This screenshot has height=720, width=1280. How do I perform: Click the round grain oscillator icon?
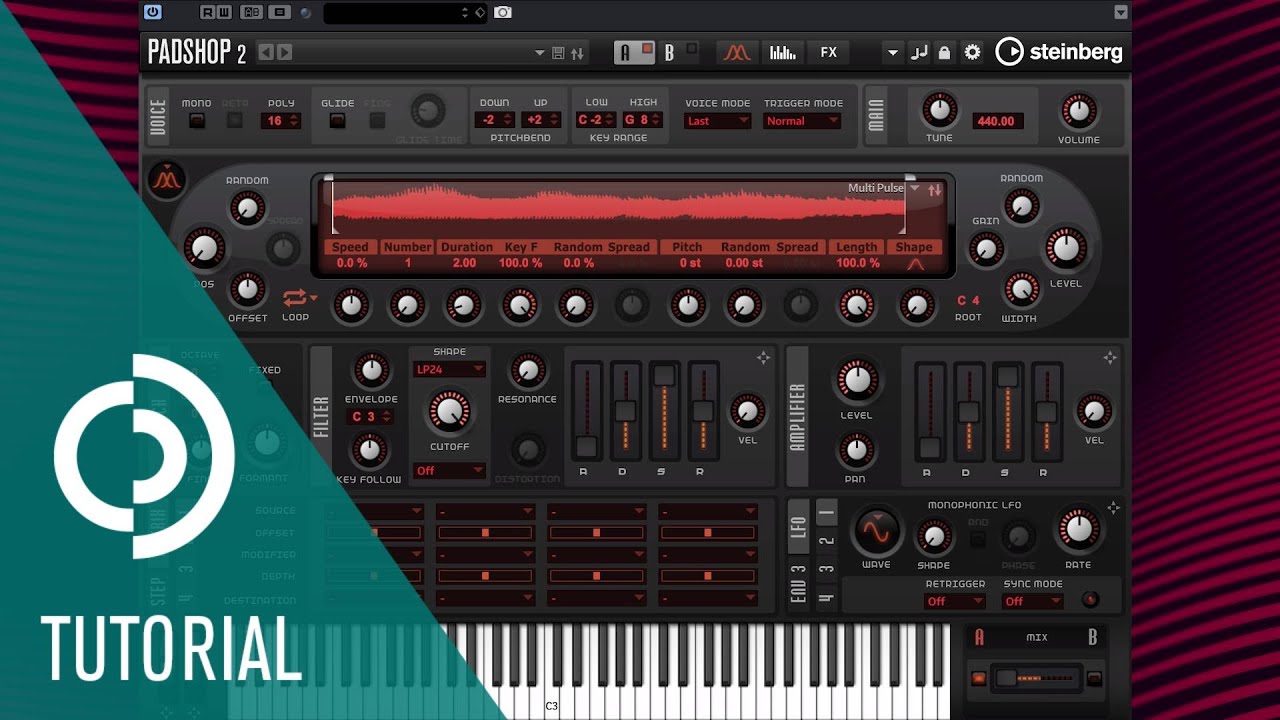pos(167,180)
